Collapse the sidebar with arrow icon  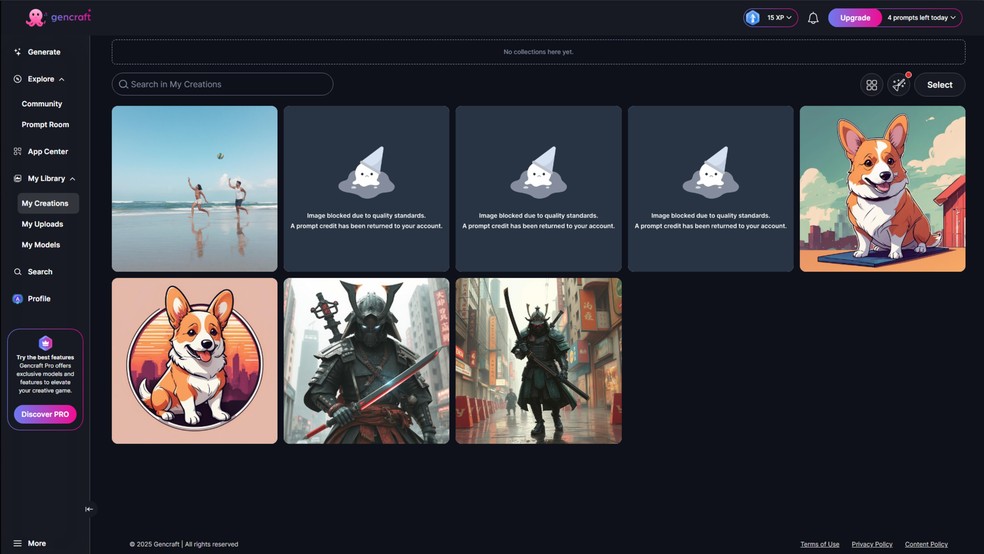click(89, 509)
